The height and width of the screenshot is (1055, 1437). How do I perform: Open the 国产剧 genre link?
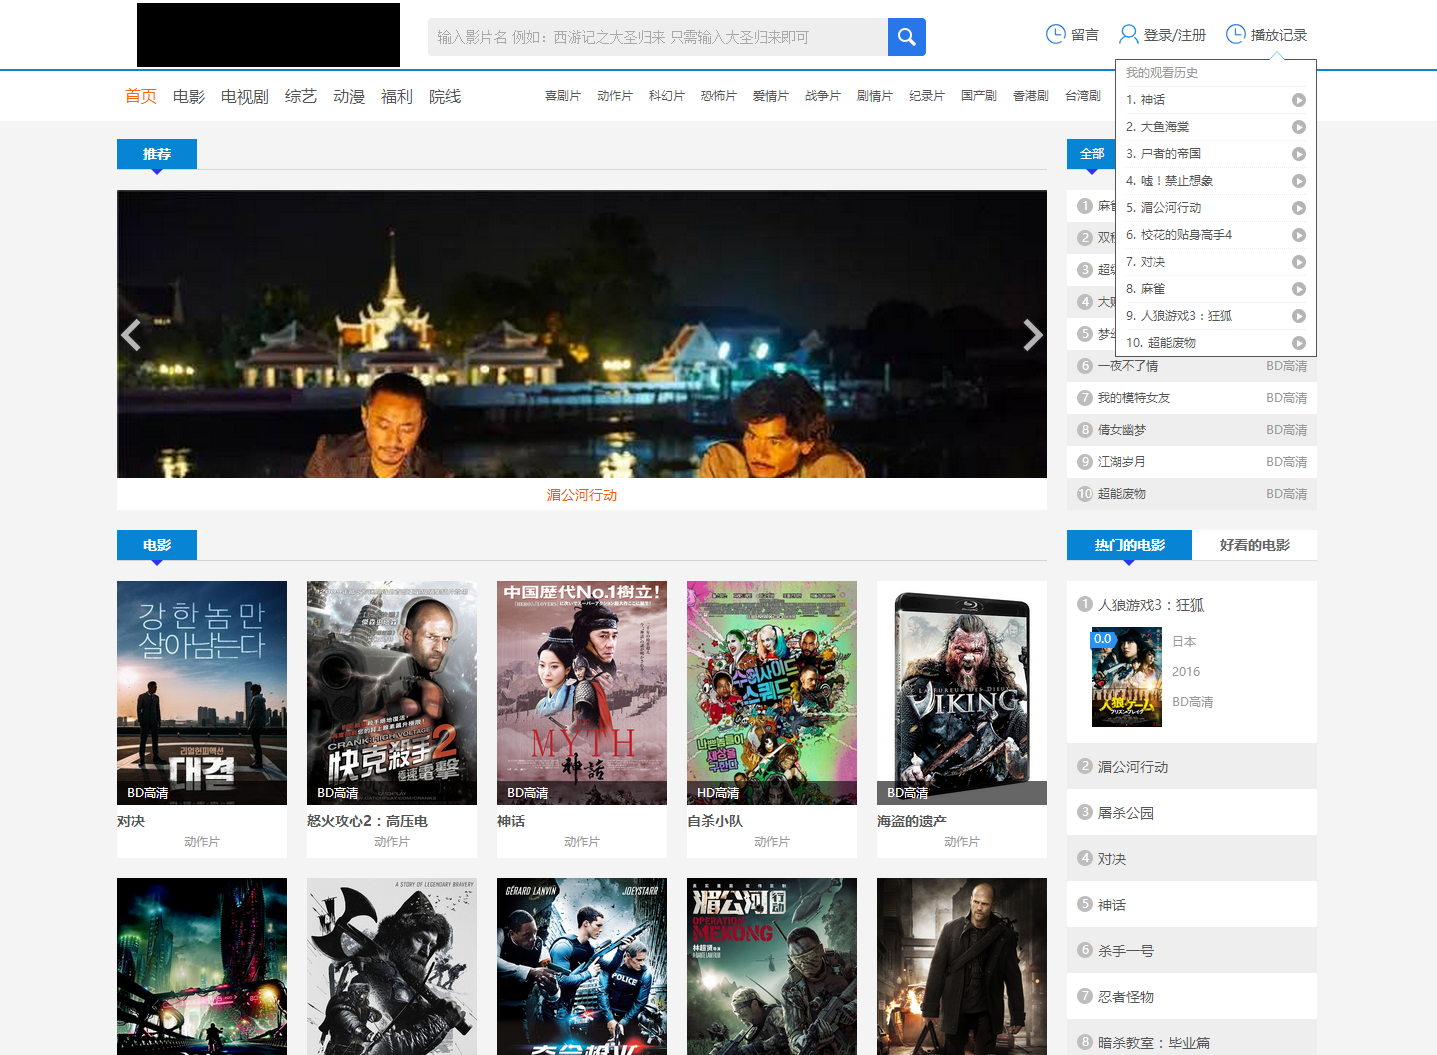[x=979, y=96]
